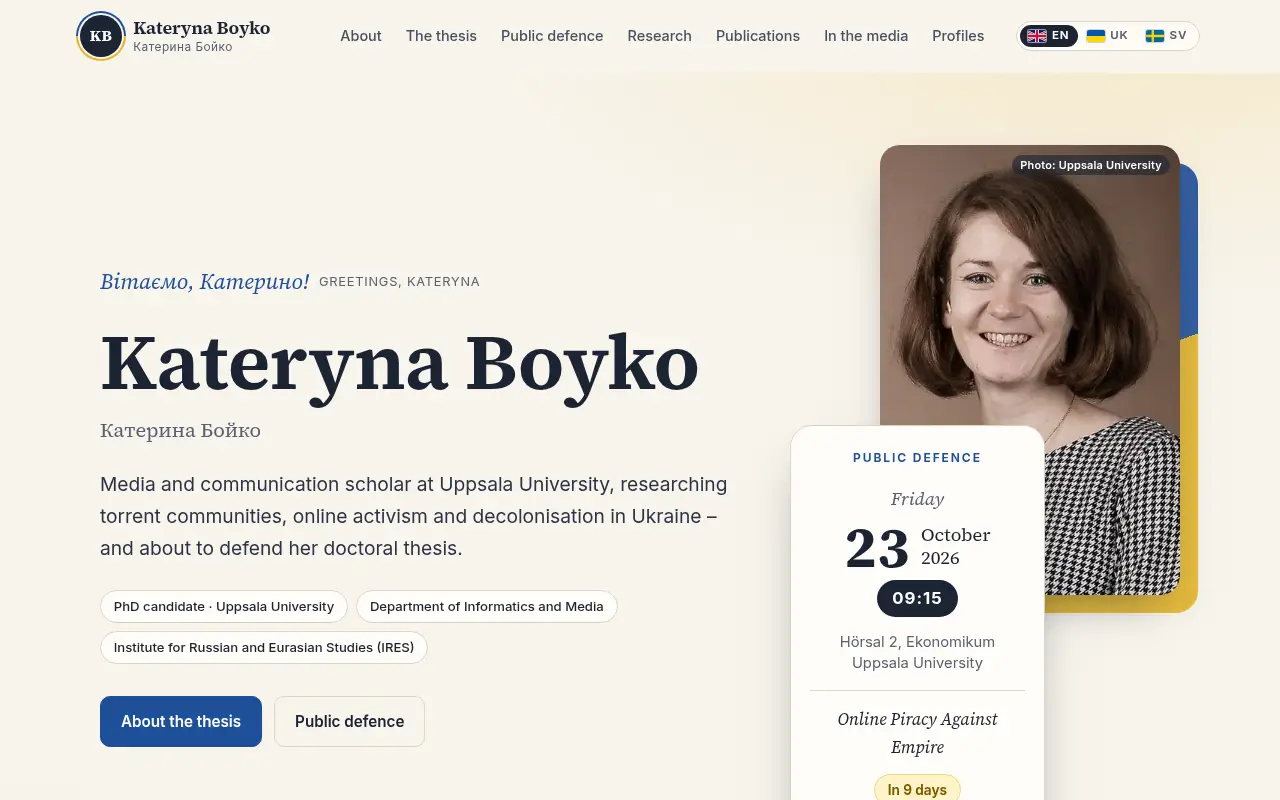Navigate to Research section
Image resolution: width=1280 pixels, height=800 pixels.
point(660,36)
